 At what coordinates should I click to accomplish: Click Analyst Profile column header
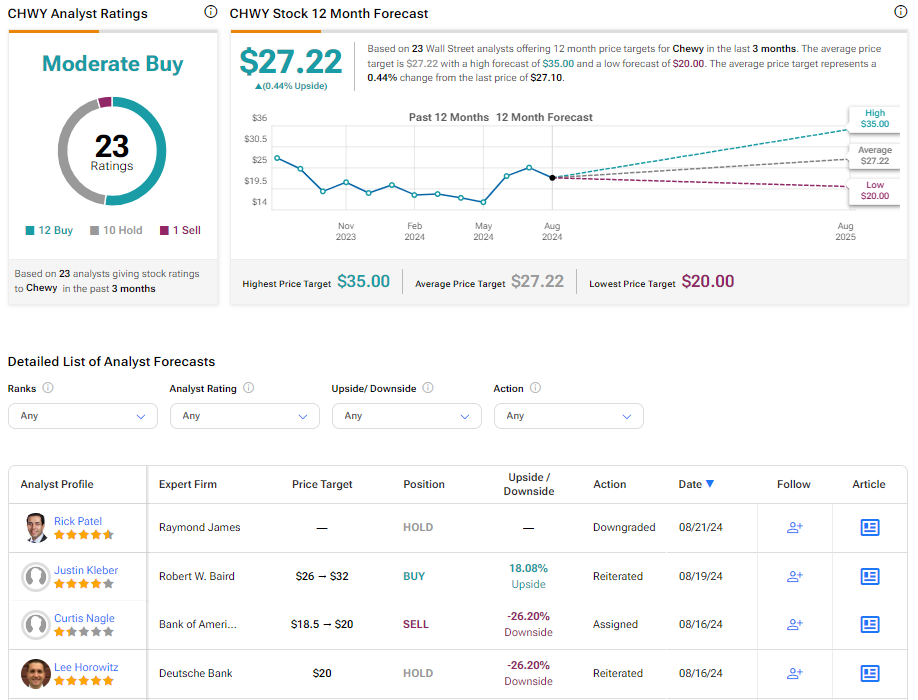57,484
